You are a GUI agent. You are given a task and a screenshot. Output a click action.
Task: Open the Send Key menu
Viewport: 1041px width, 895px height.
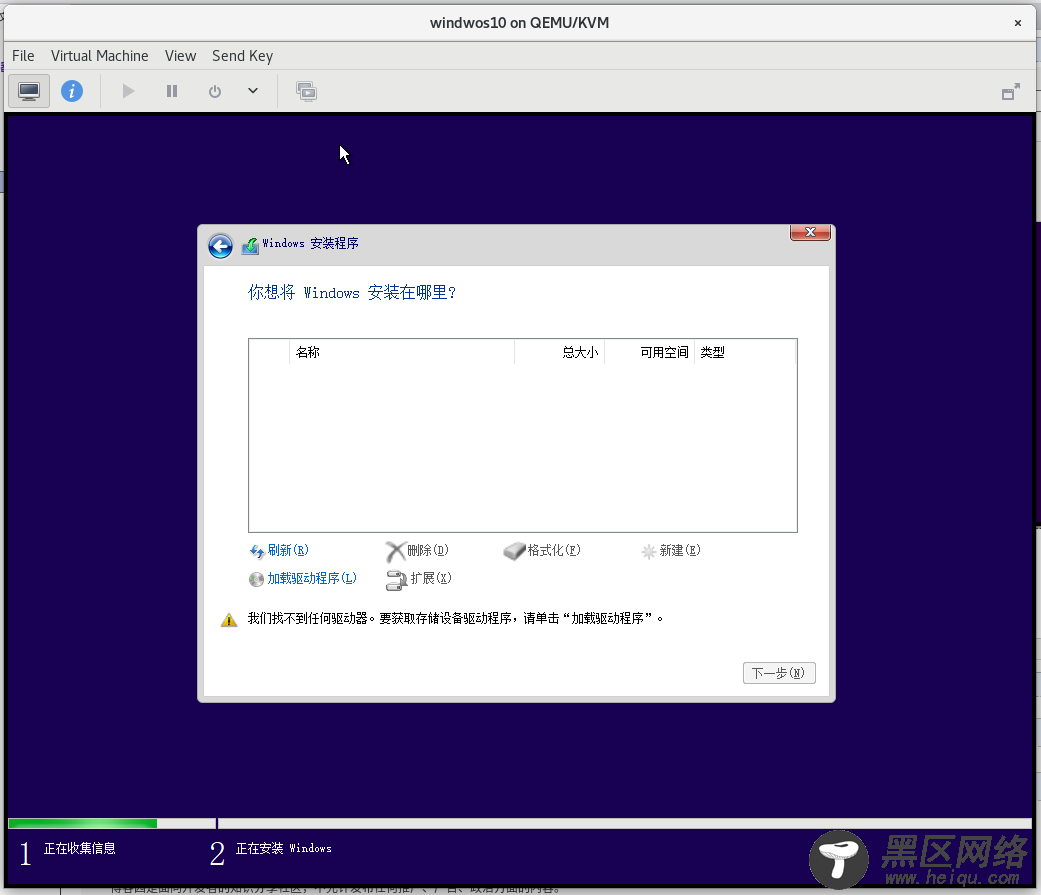tap(242, 56)
